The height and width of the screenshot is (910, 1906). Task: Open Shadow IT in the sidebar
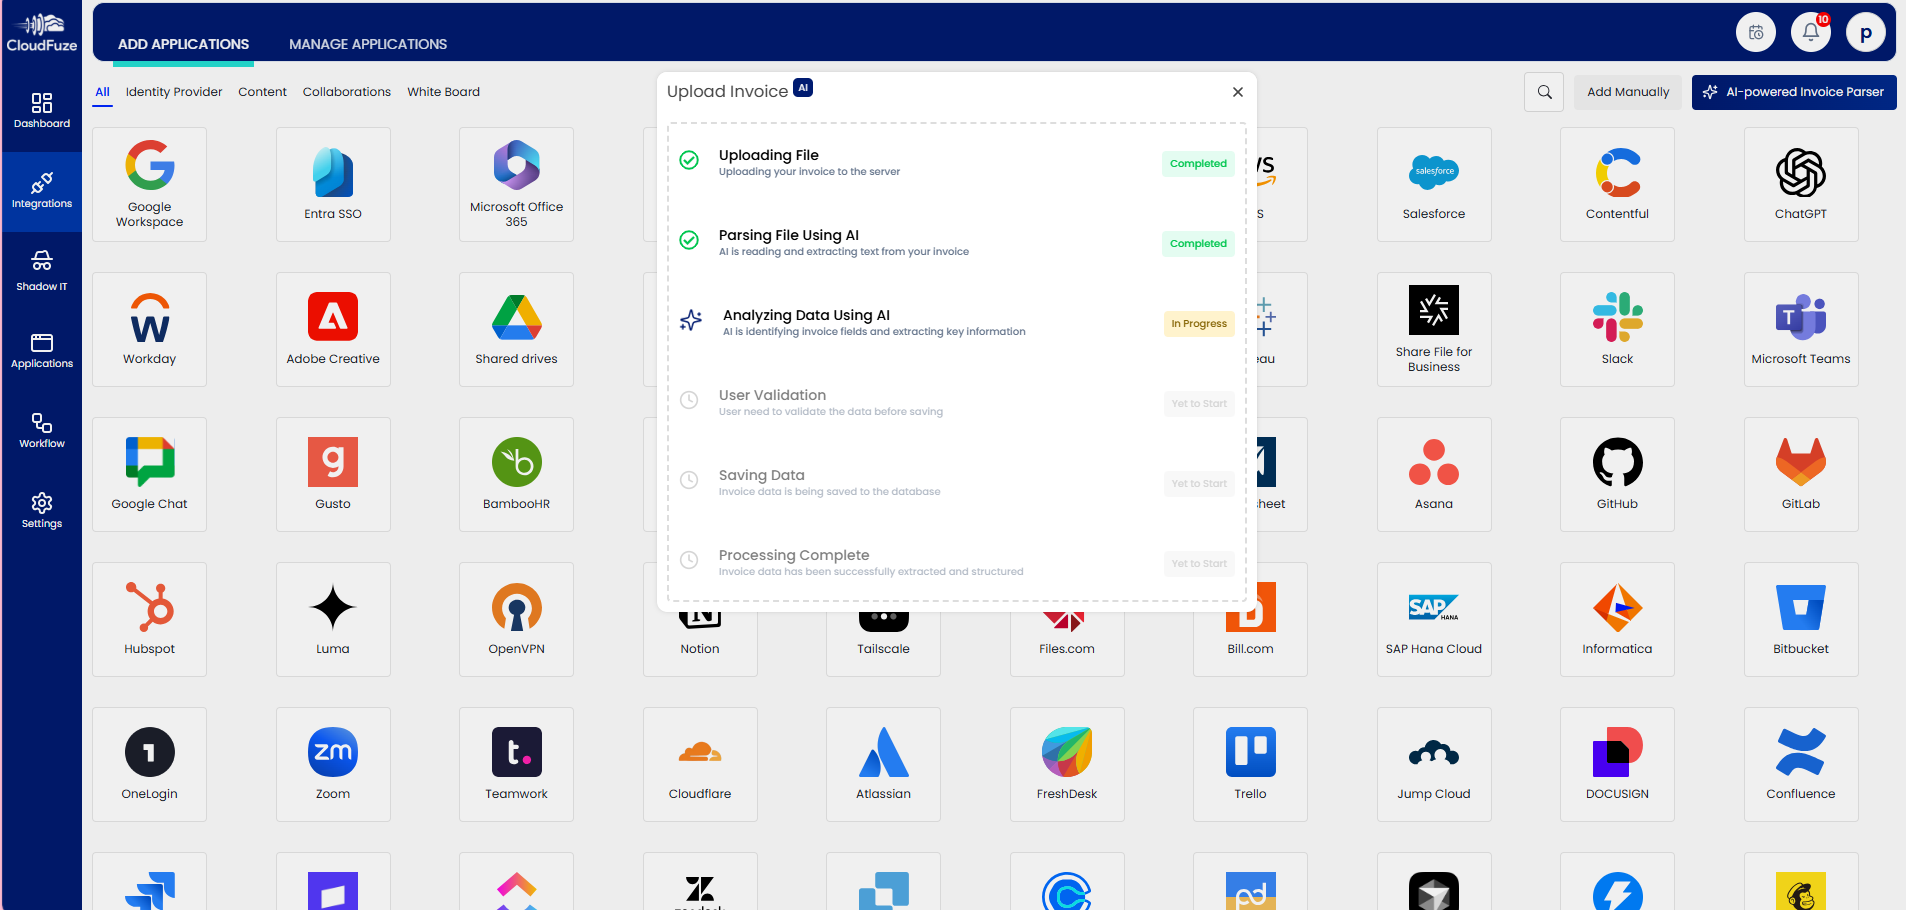tap(42, 271)
